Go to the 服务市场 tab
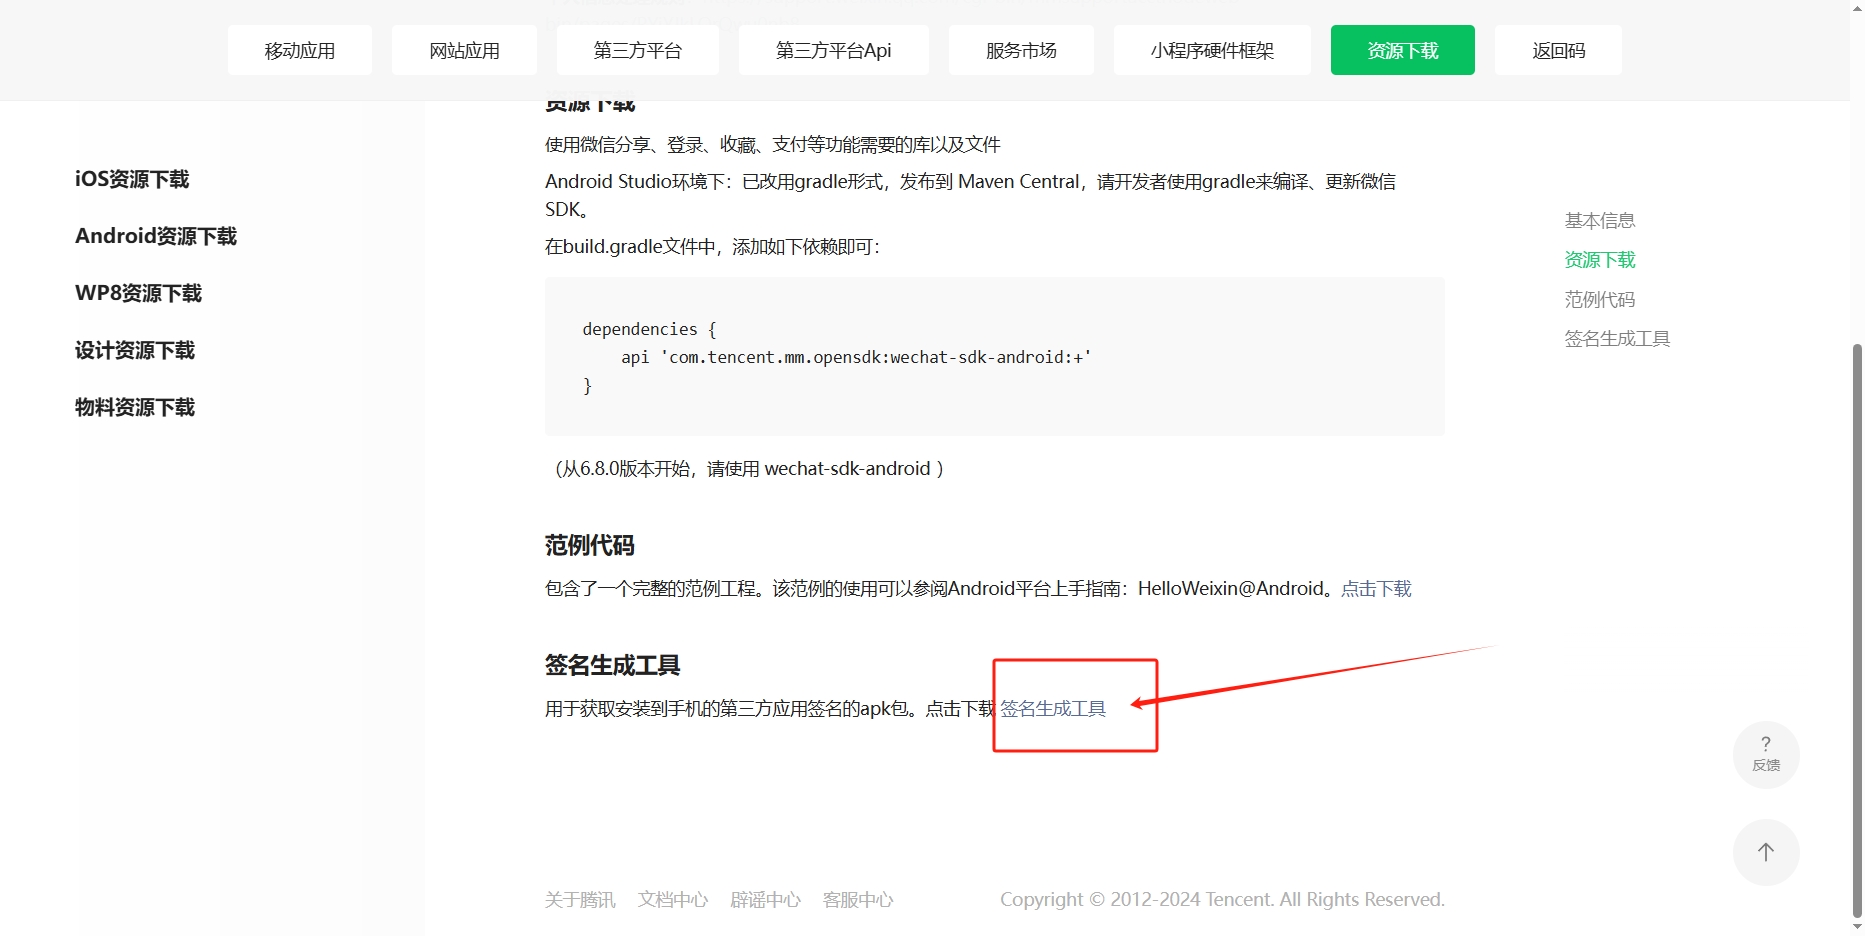 click(1020, 51)
